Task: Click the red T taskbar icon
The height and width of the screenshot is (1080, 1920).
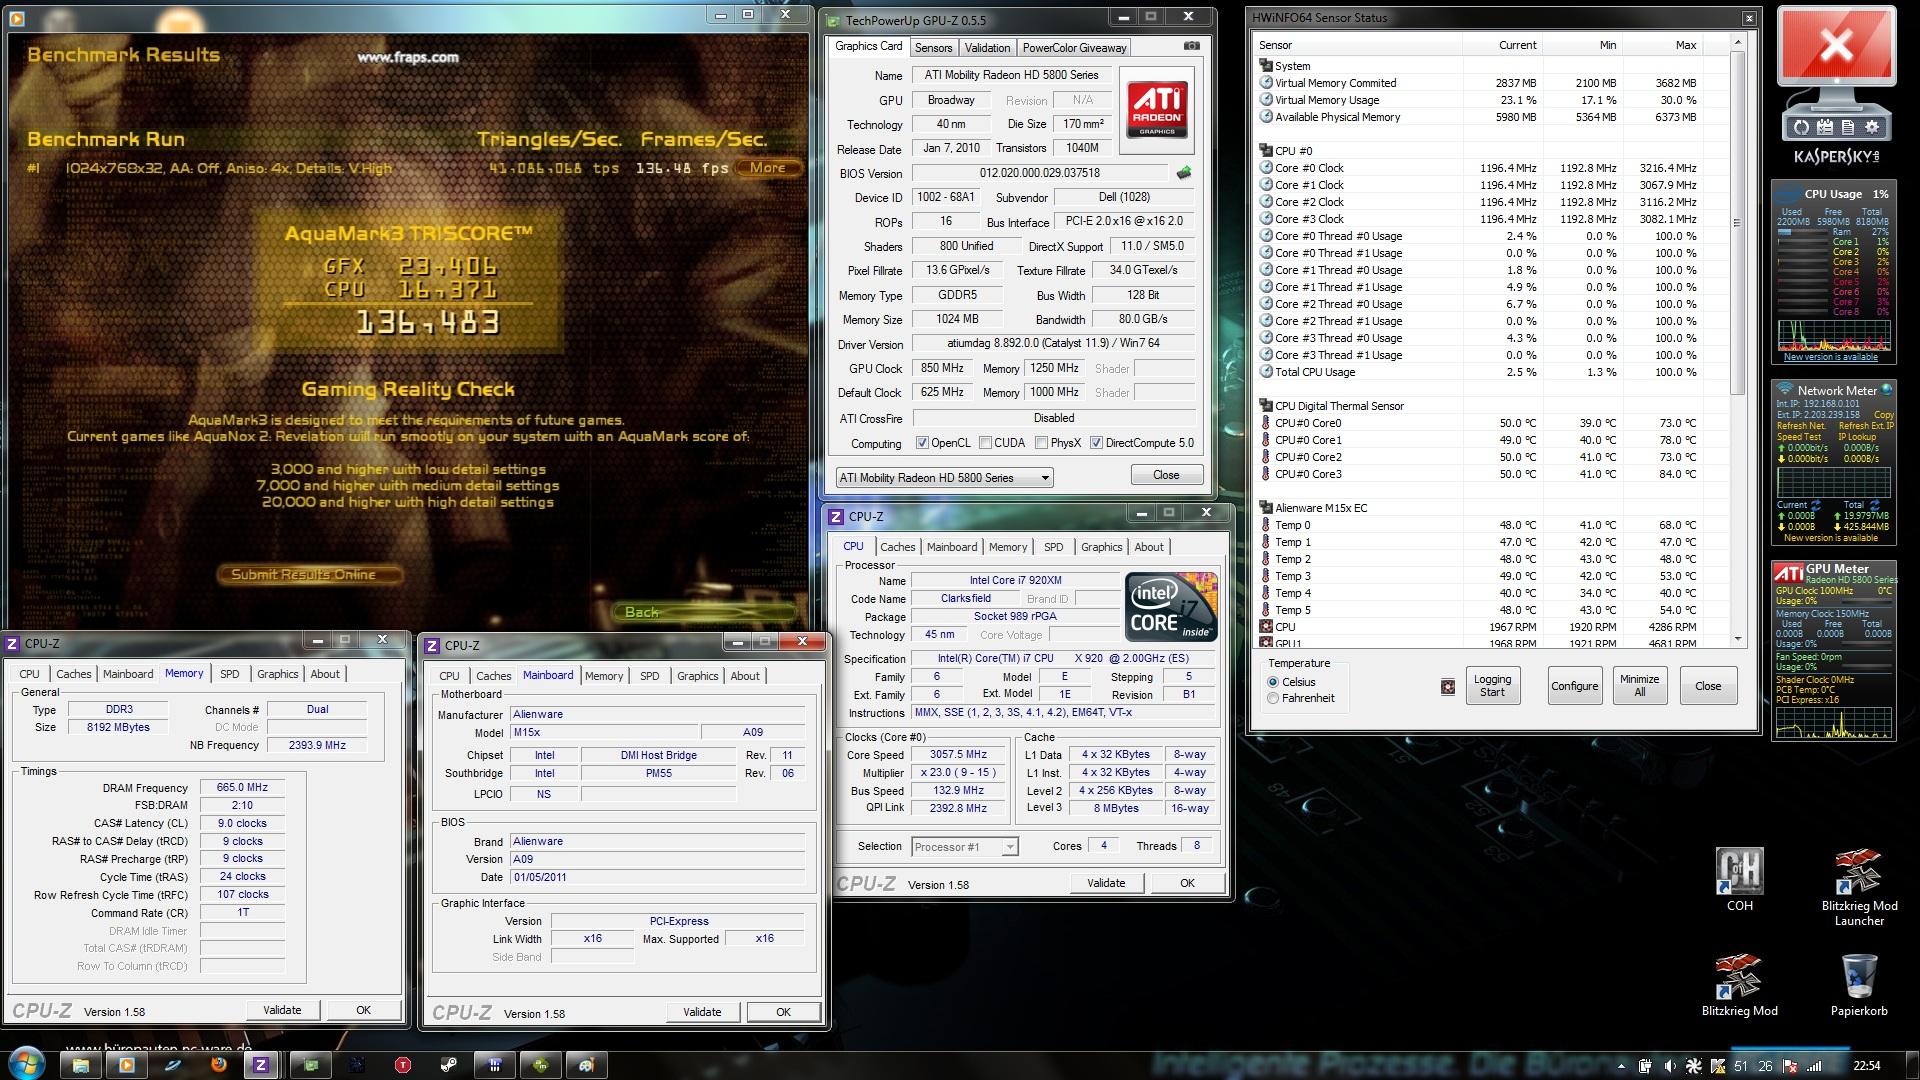Action: point(403,1065)
